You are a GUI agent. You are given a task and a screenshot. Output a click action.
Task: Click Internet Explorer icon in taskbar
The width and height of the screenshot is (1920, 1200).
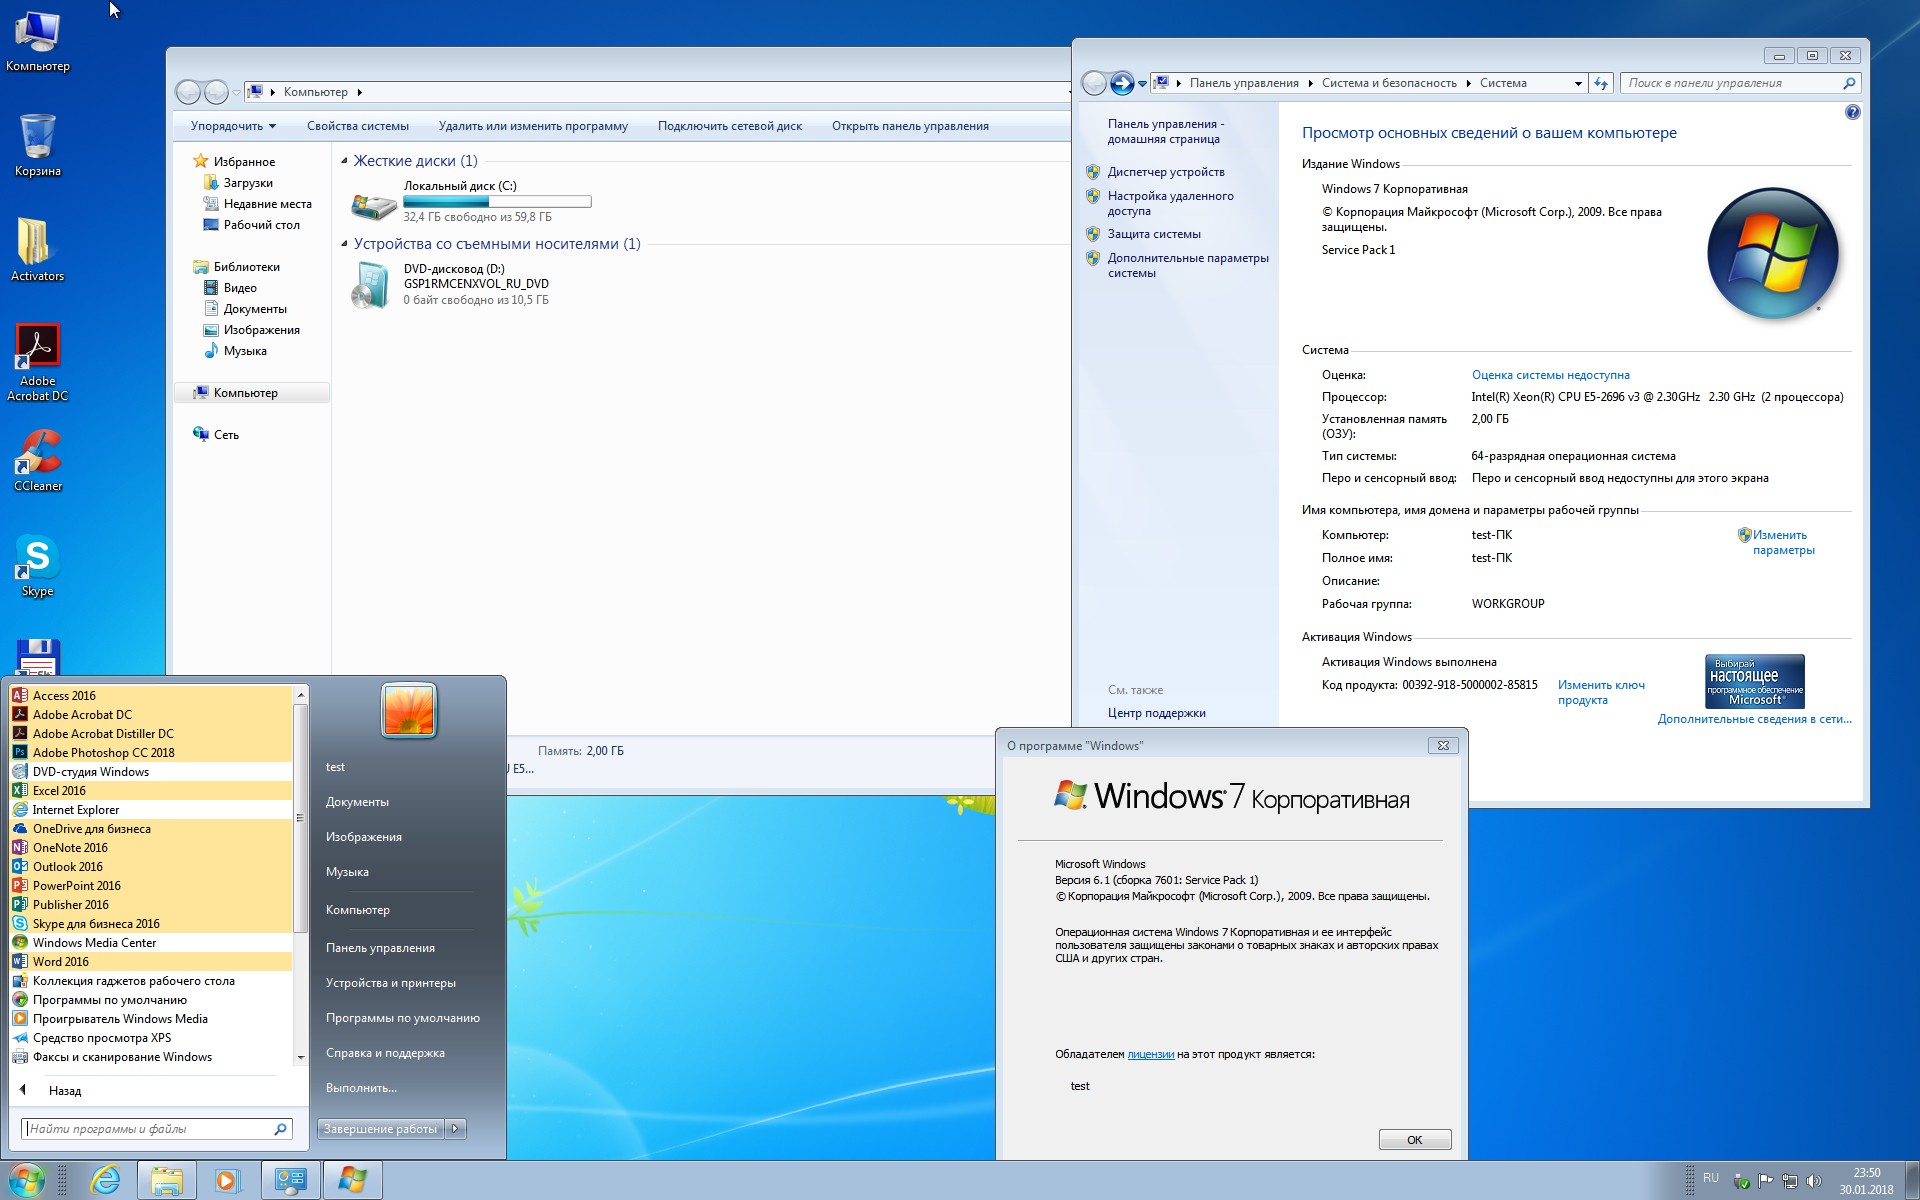[105, 1180]
